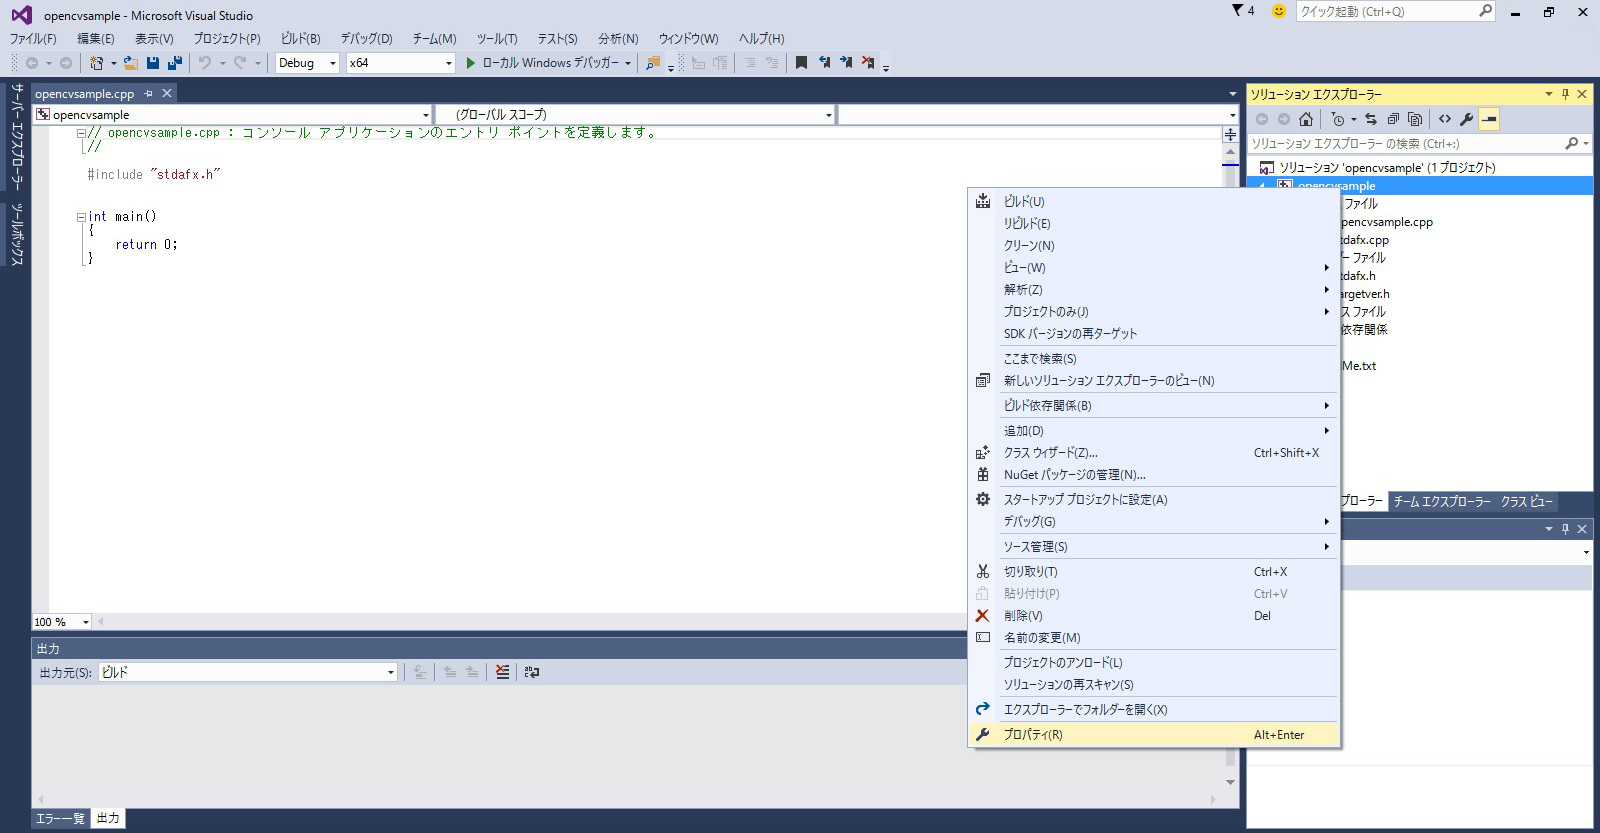1600x833 pixels.
Task: Click the Save All toolbar icon
Action: pyautogui.click(x=175, y=63)
